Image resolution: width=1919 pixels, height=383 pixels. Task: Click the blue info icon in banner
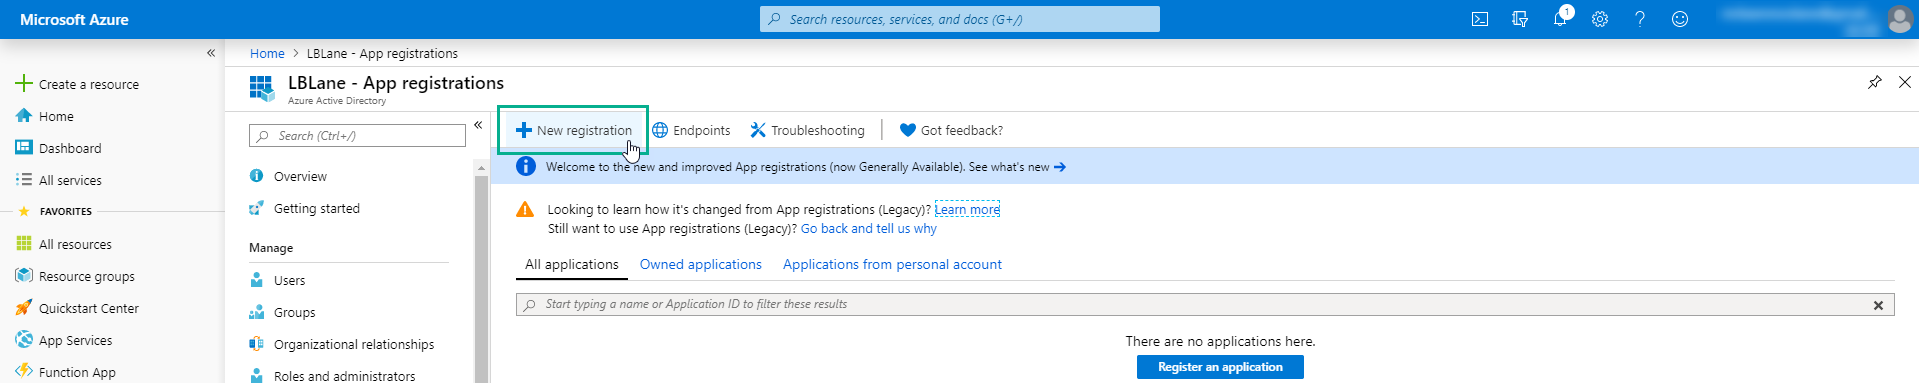(x=525, y=166)
